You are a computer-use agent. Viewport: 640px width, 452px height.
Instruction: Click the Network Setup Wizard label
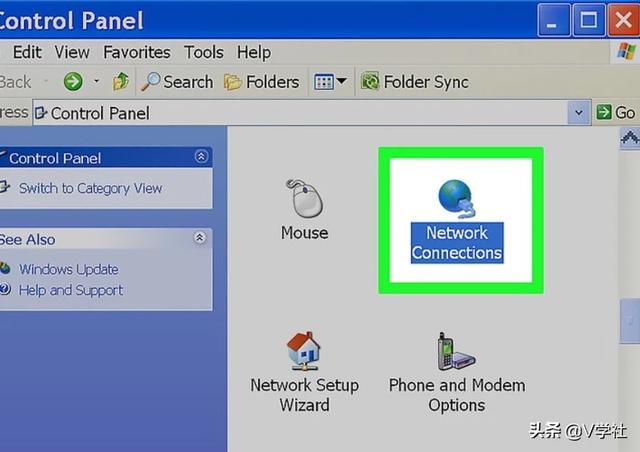304,395
